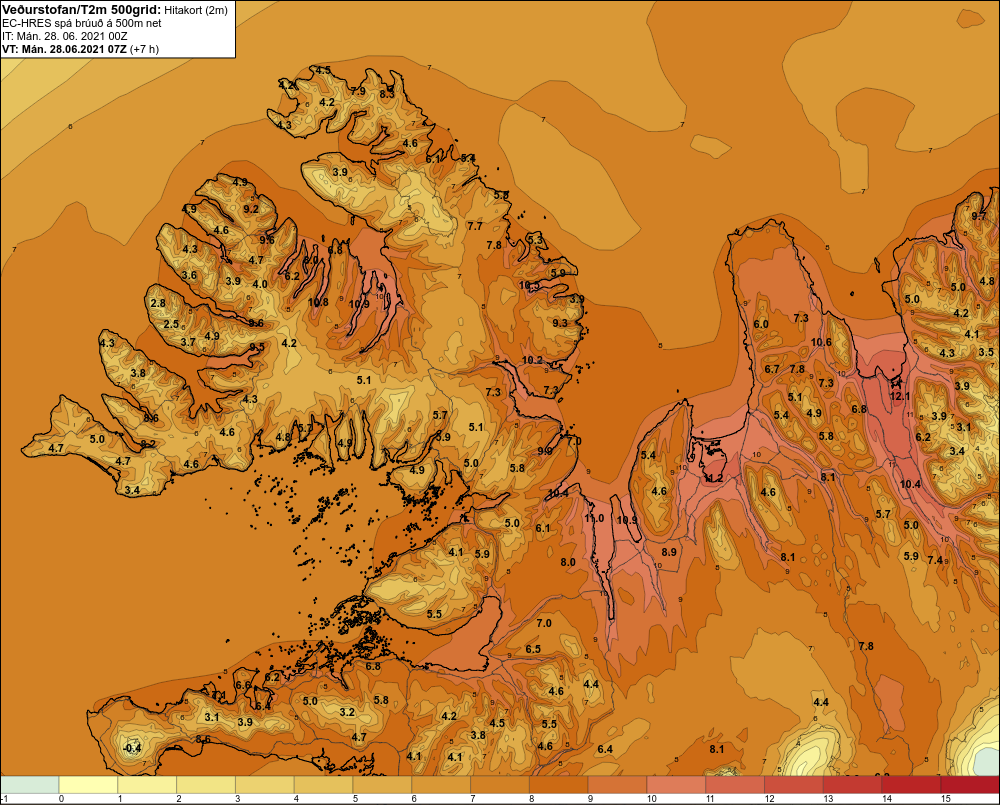Click the 3.7 temperature reading

[x=188, y=342]
